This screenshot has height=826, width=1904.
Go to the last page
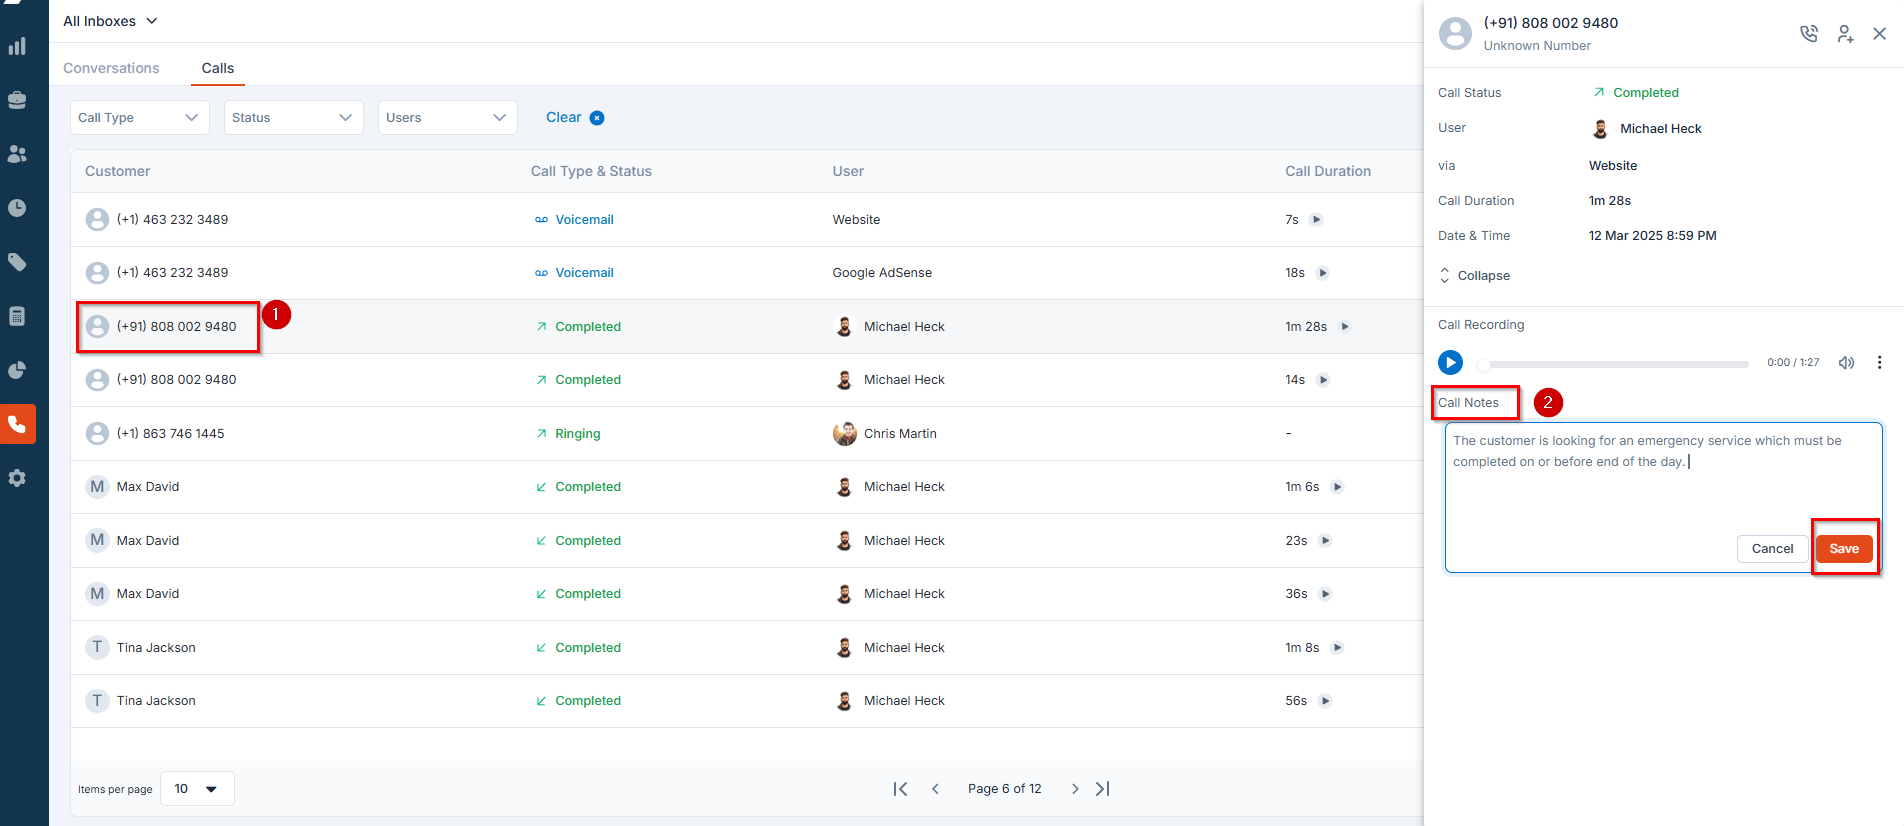(1102, 789)
